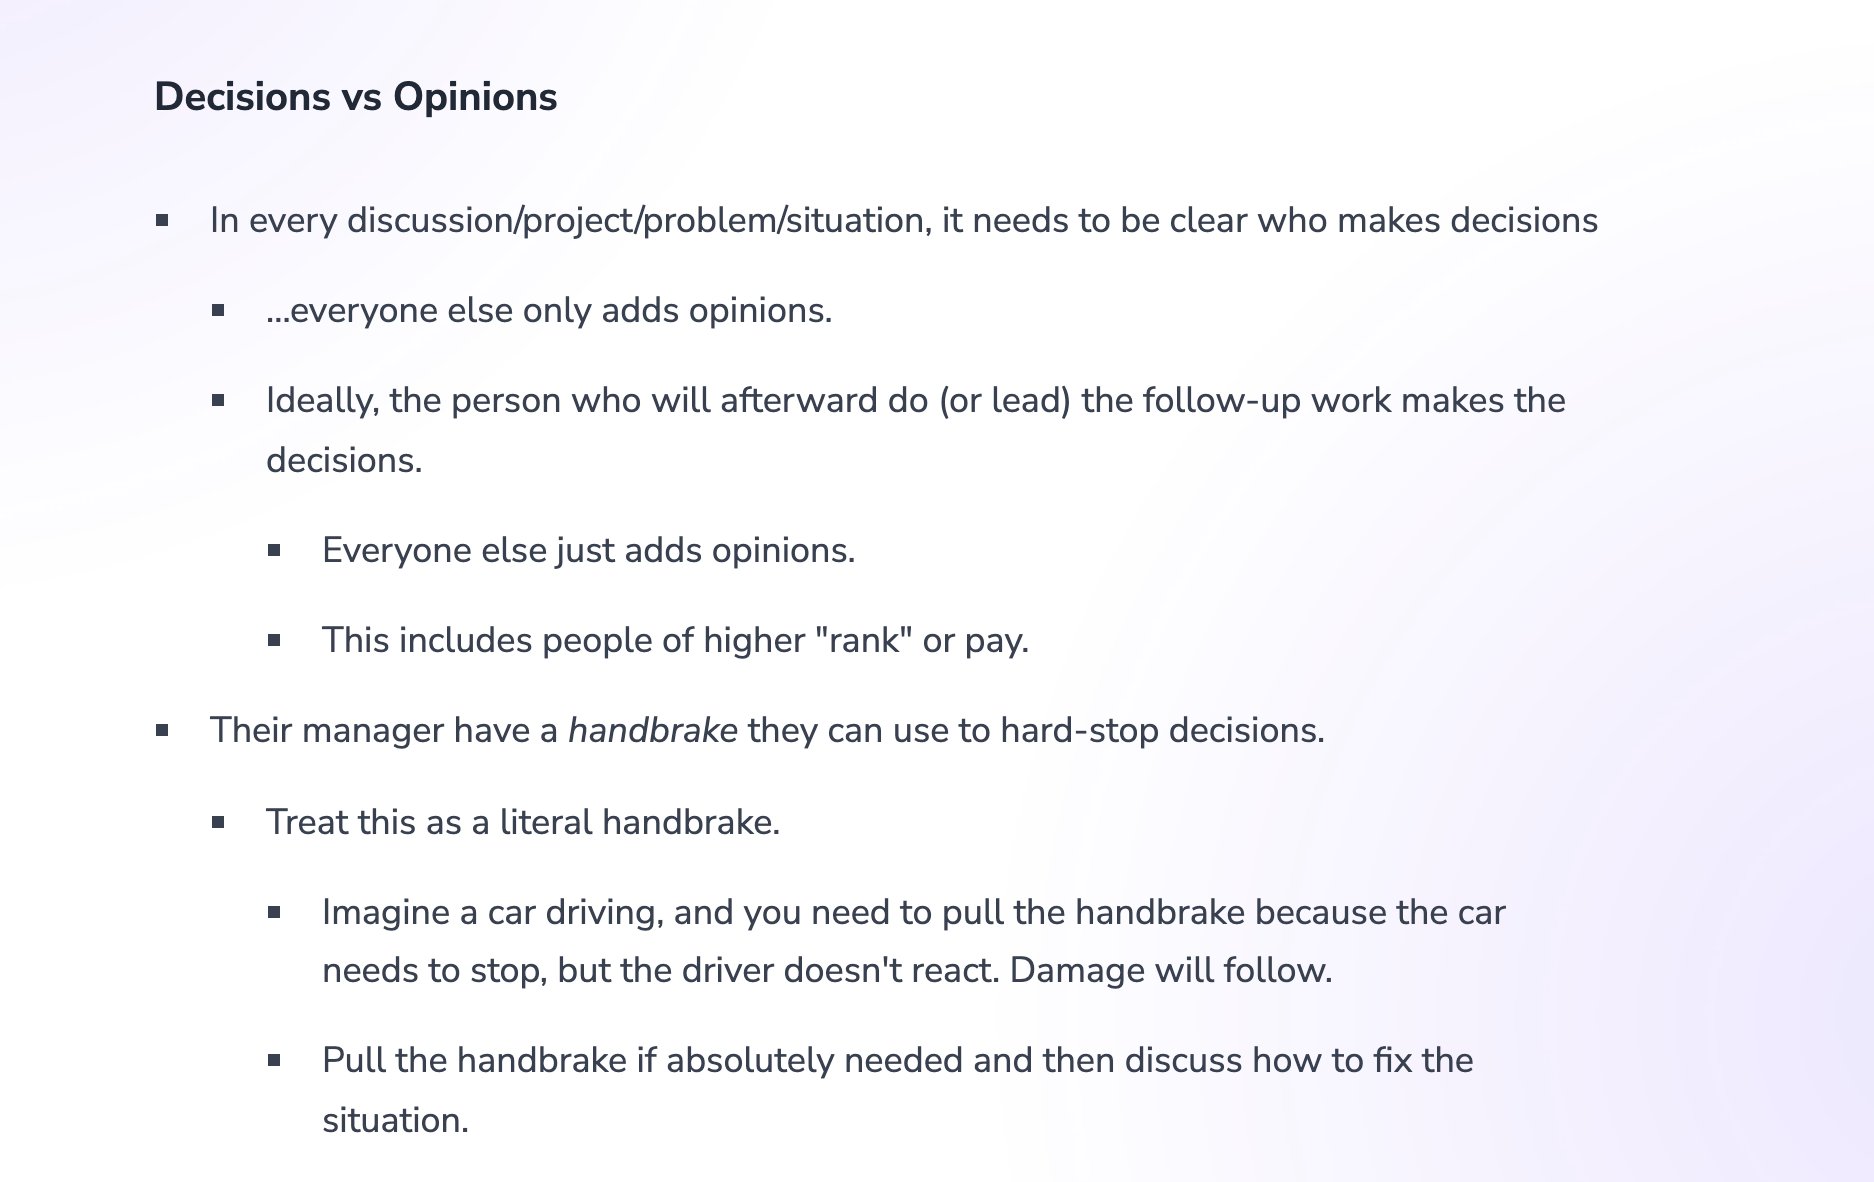Click the word 'decisions.' on the wrapped line

click(x=344, y=460)
